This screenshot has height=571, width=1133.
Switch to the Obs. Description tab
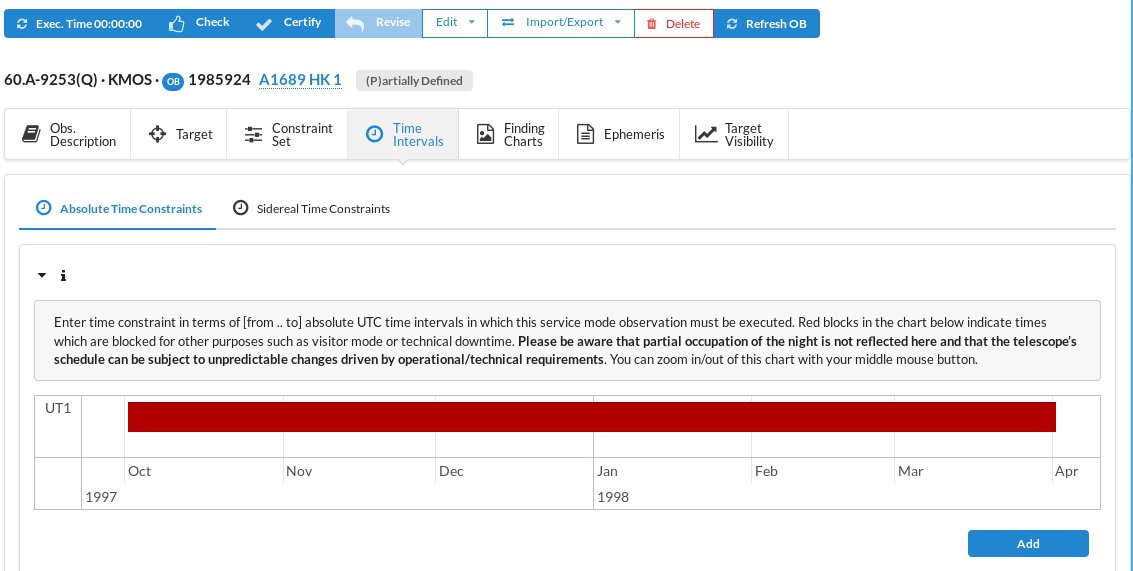[68, 134]
